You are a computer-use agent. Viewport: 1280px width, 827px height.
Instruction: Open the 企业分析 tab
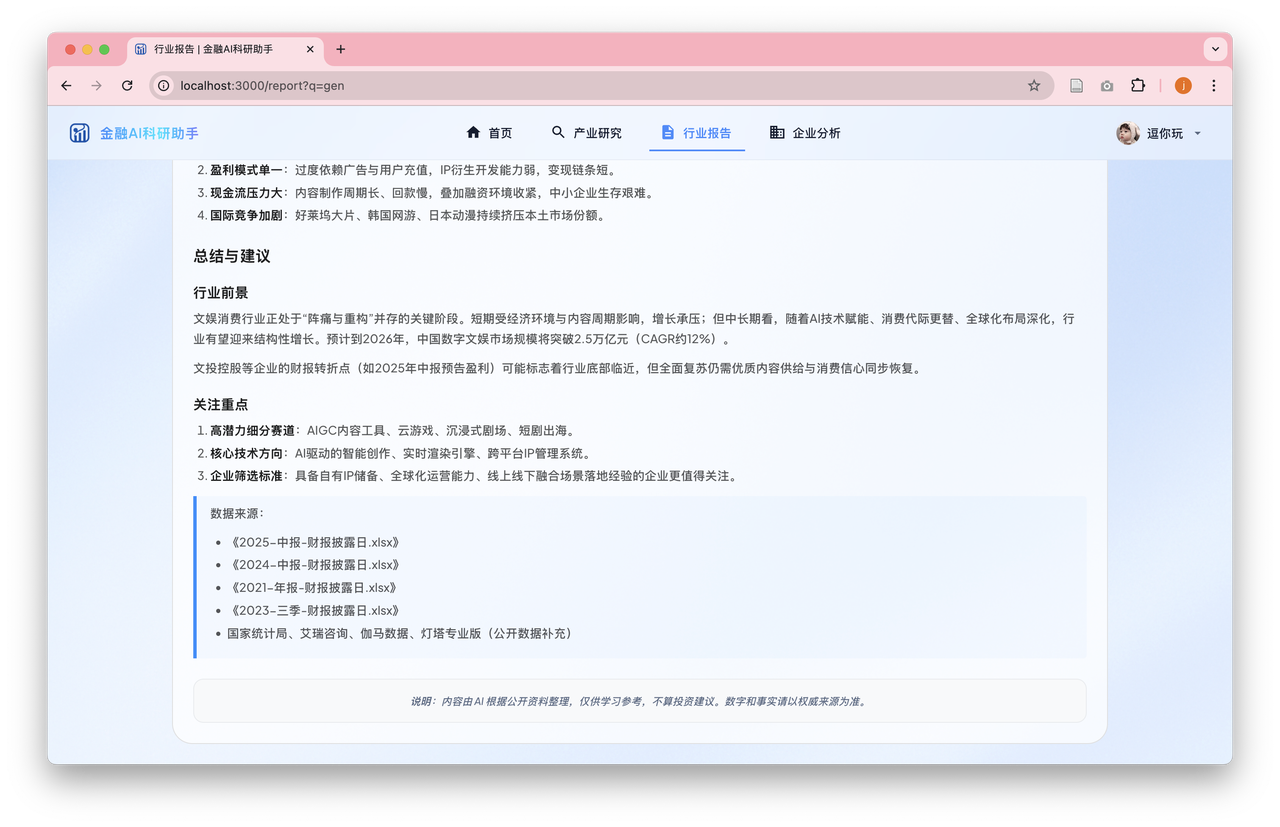(x=805, y=133)
